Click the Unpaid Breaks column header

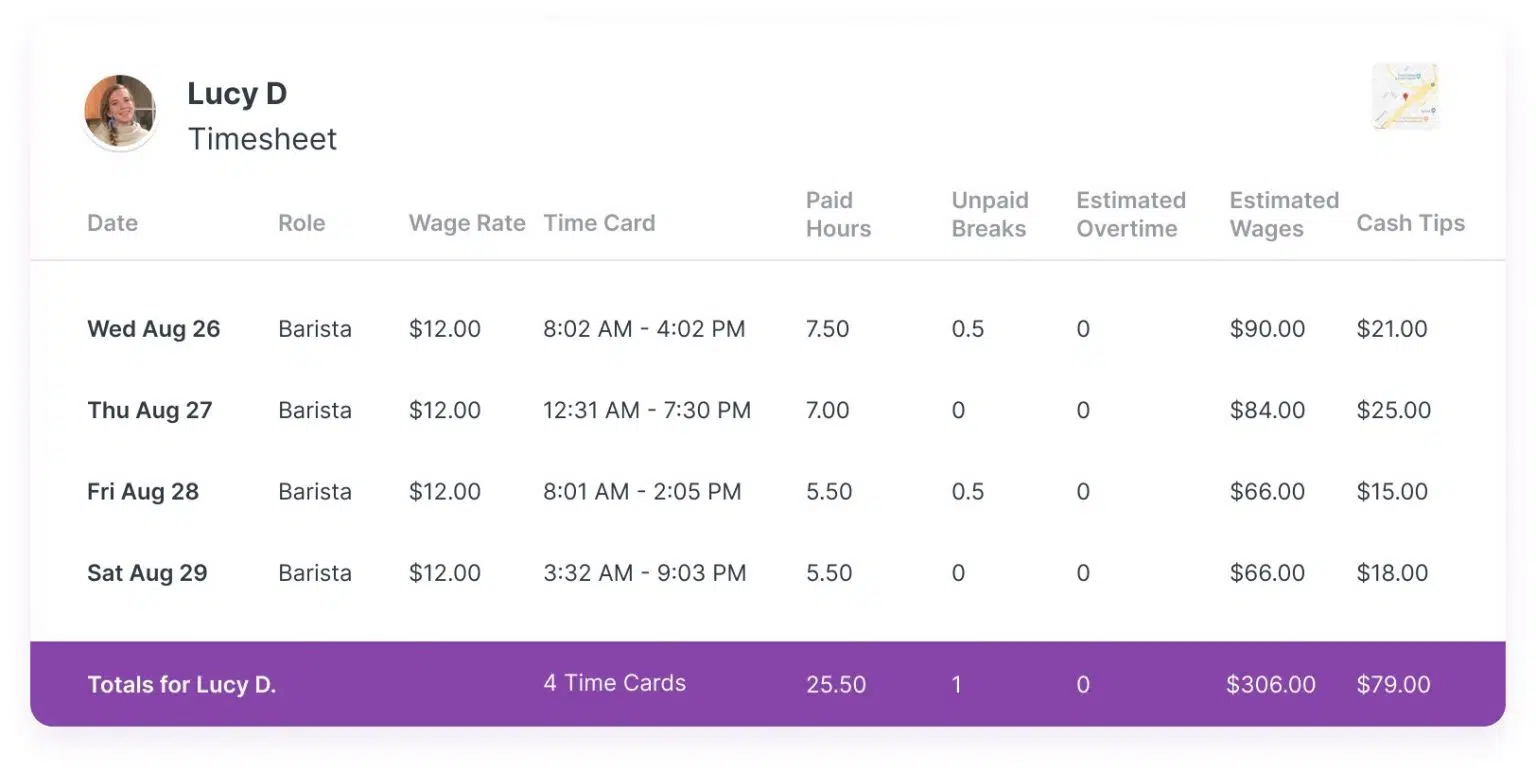(x=988, y=214)
